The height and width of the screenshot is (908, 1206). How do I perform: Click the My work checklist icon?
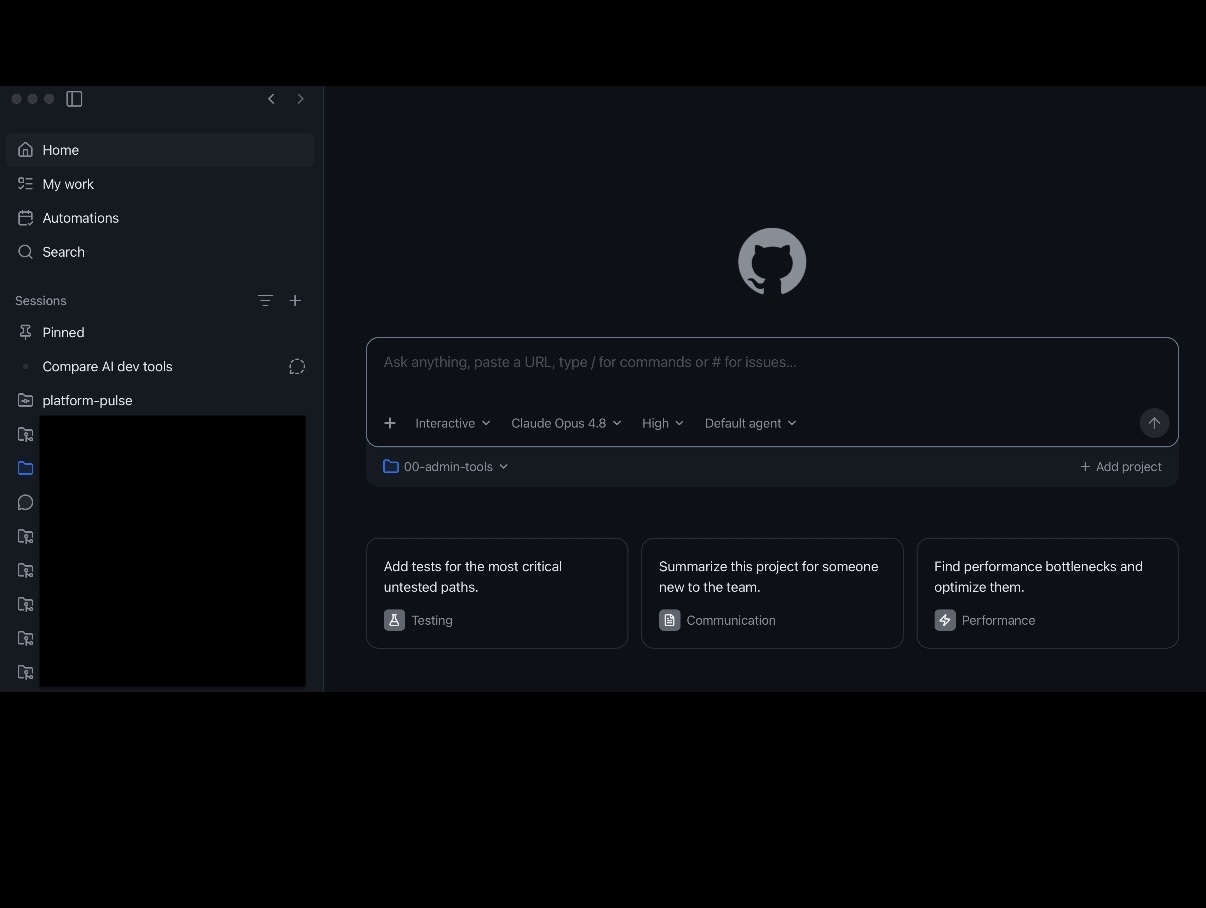point(26,184)
